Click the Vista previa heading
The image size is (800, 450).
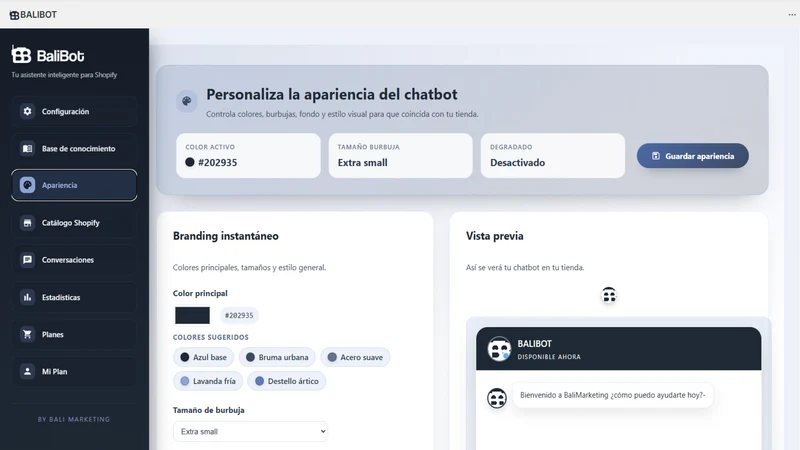coord(494,236)
